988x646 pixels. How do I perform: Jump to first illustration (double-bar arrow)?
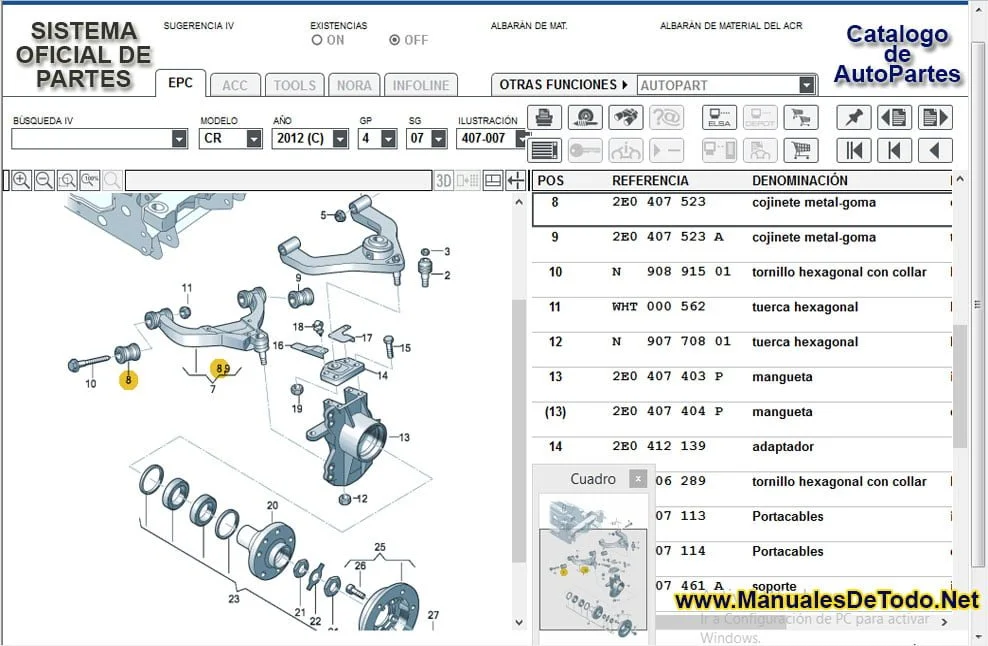pyautogui.click(x=854, y=151)
